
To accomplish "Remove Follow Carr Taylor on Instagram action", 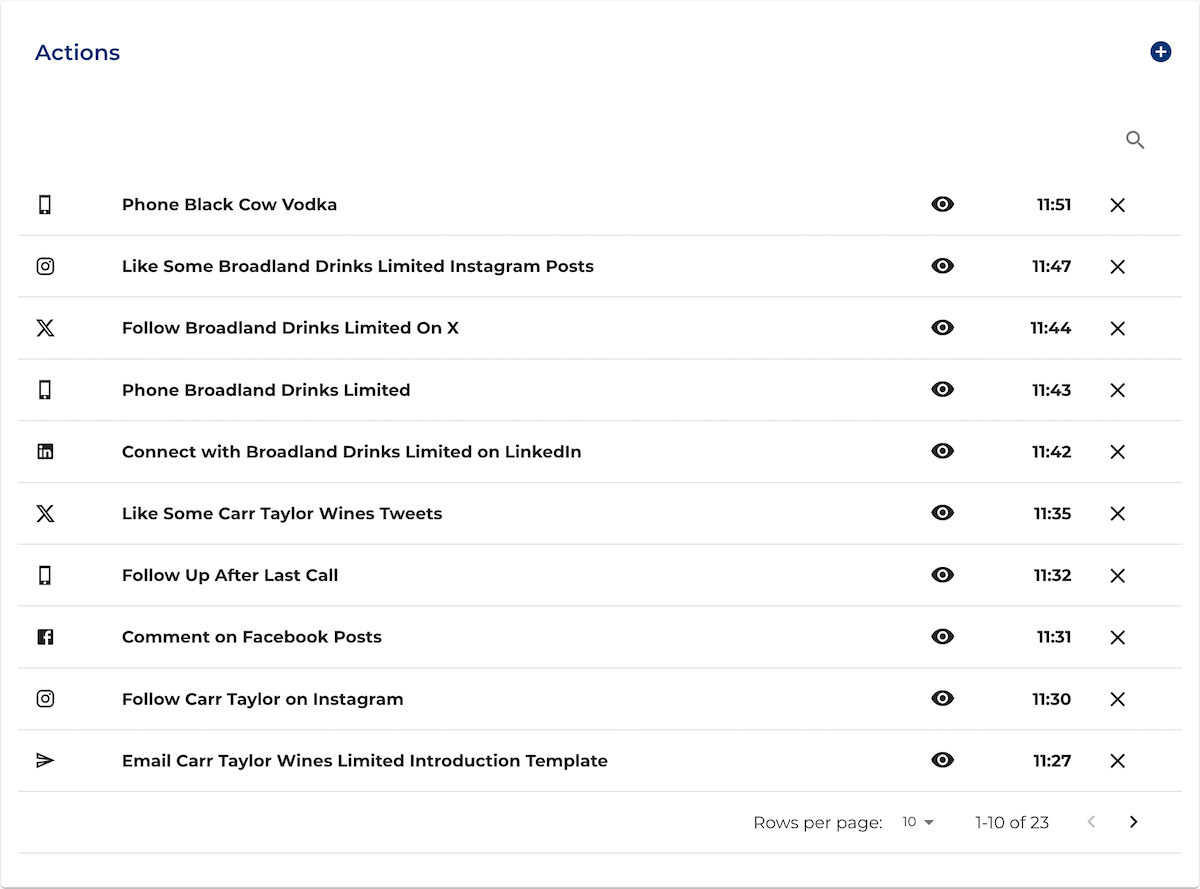I will [x=1118, y=699].
